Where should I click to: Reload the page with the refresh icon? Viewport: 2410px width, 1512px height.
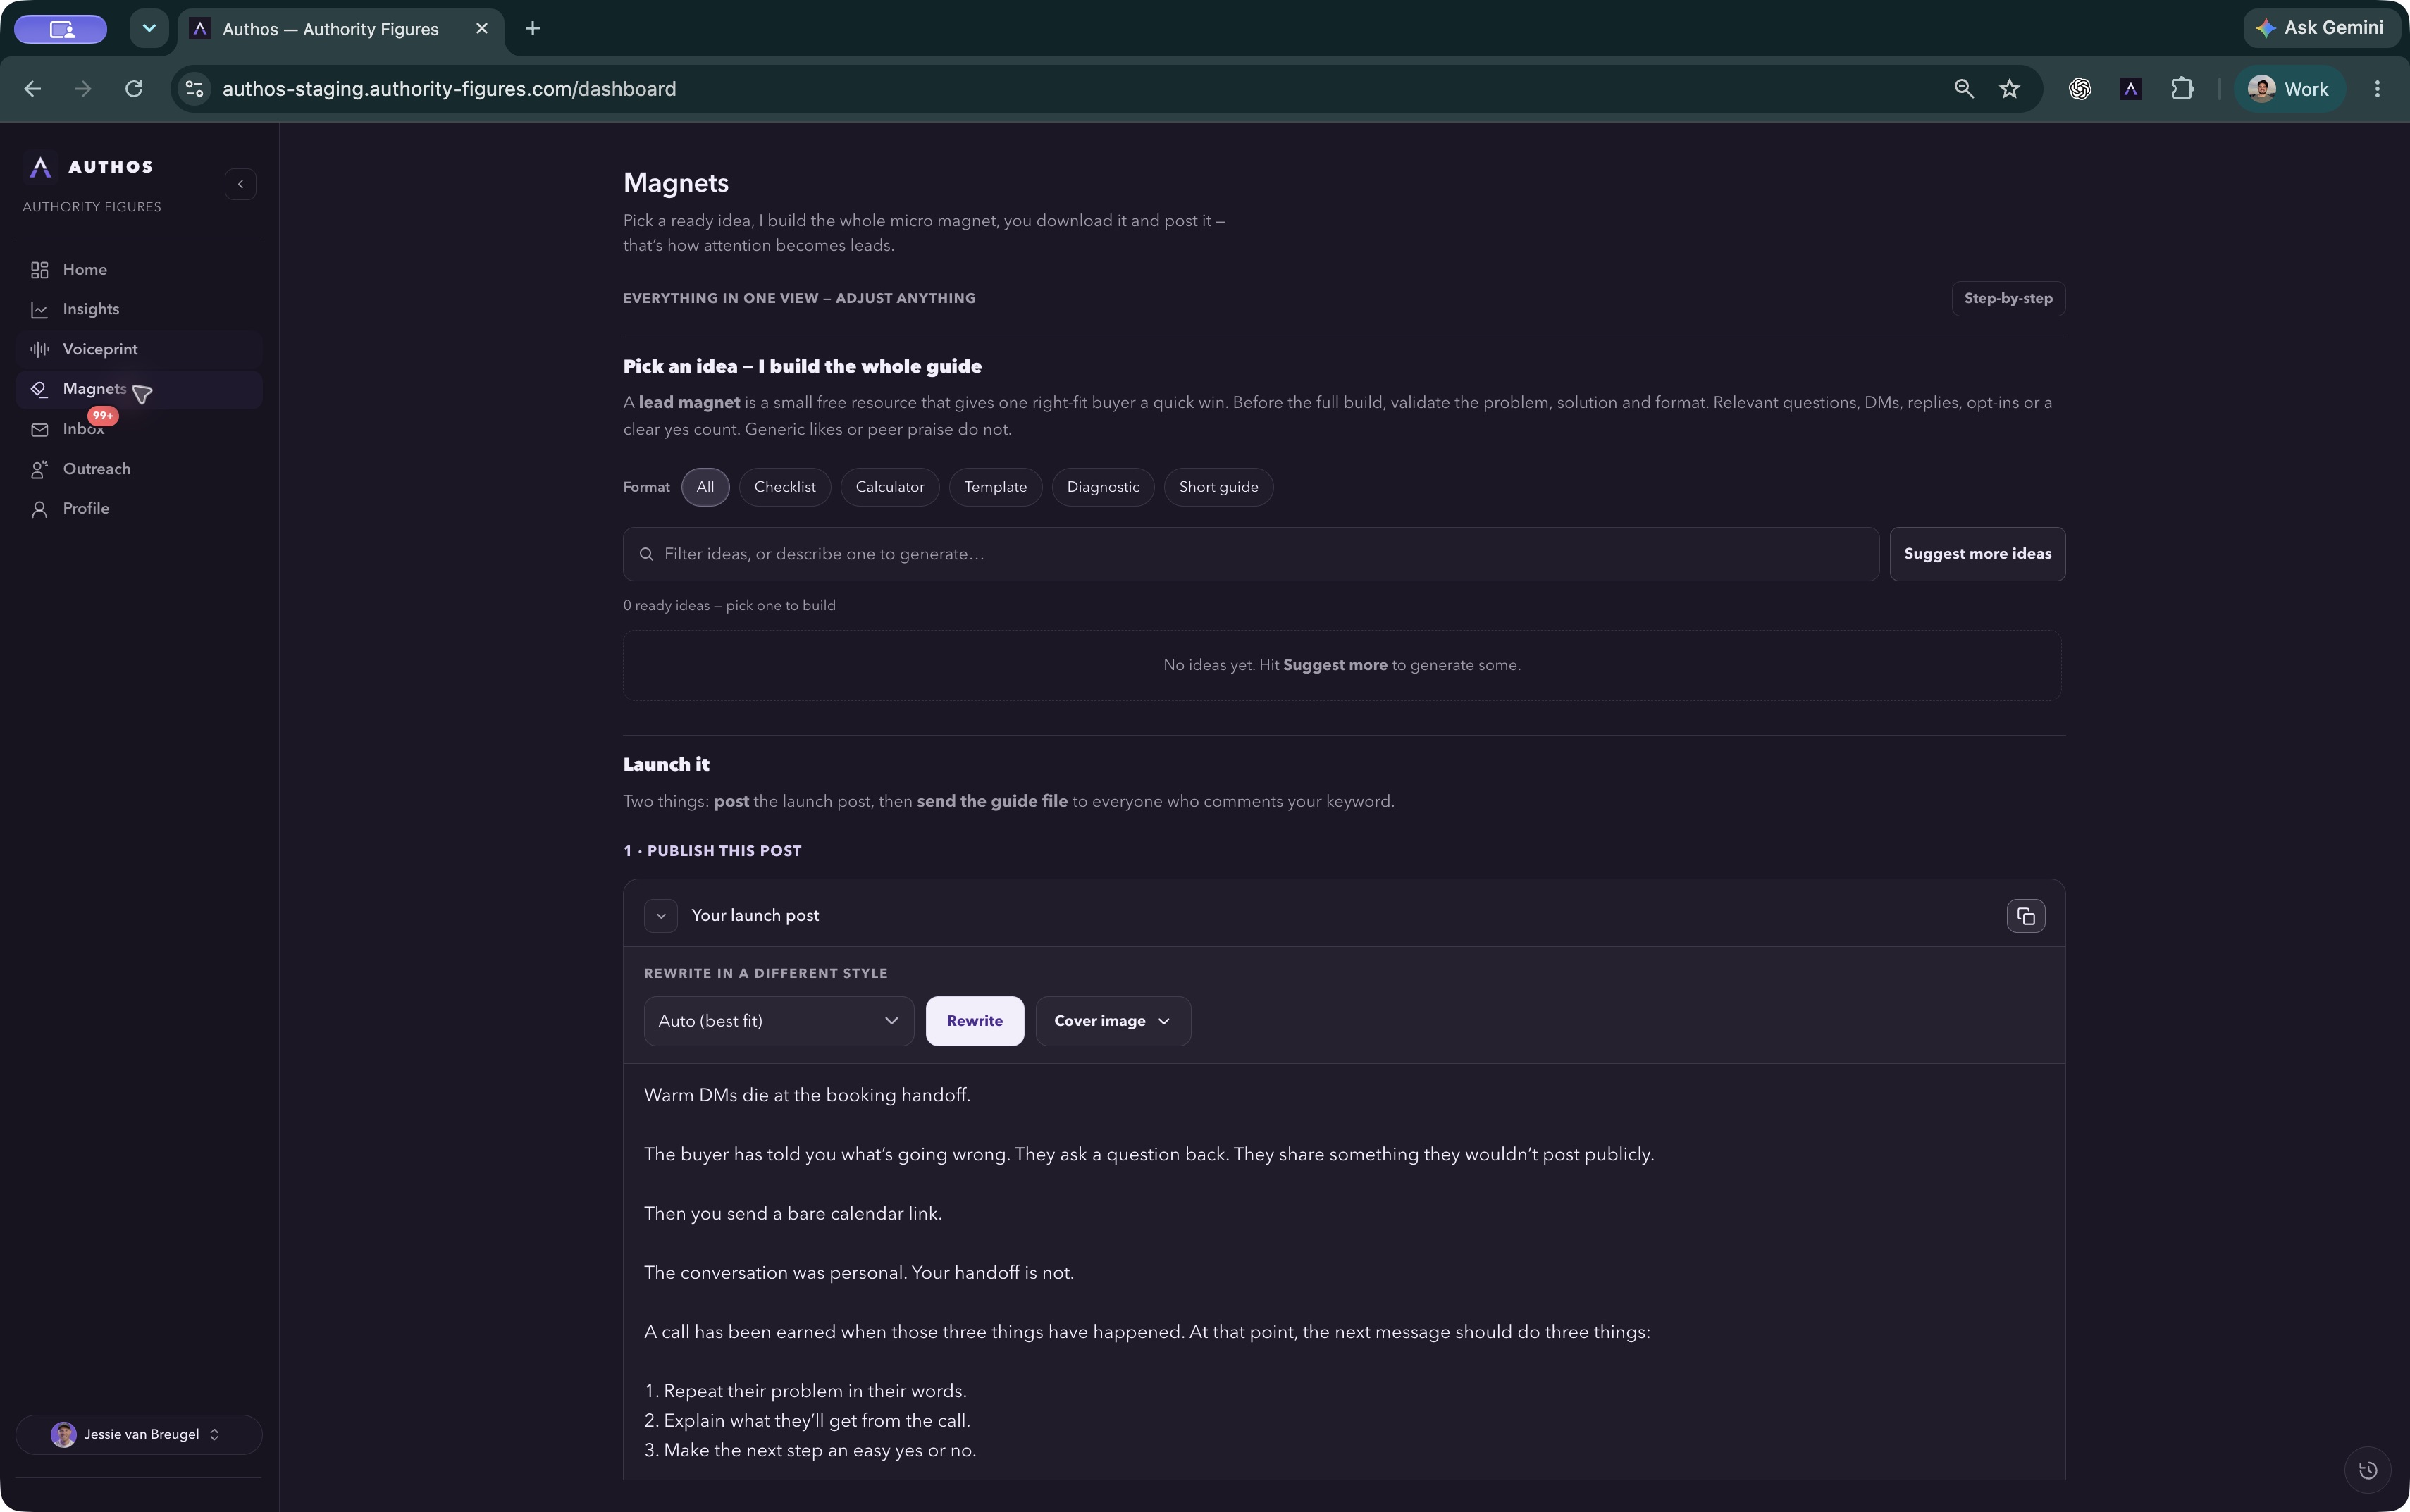[x=134, y=89]
